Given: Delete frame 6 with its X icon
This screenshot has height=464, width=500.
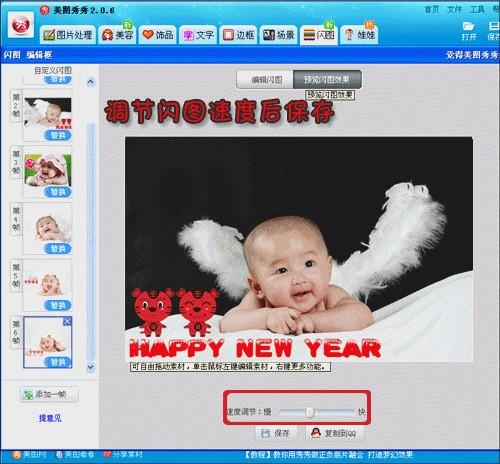Looking at the screenshot, I should [x=67, y=321].
